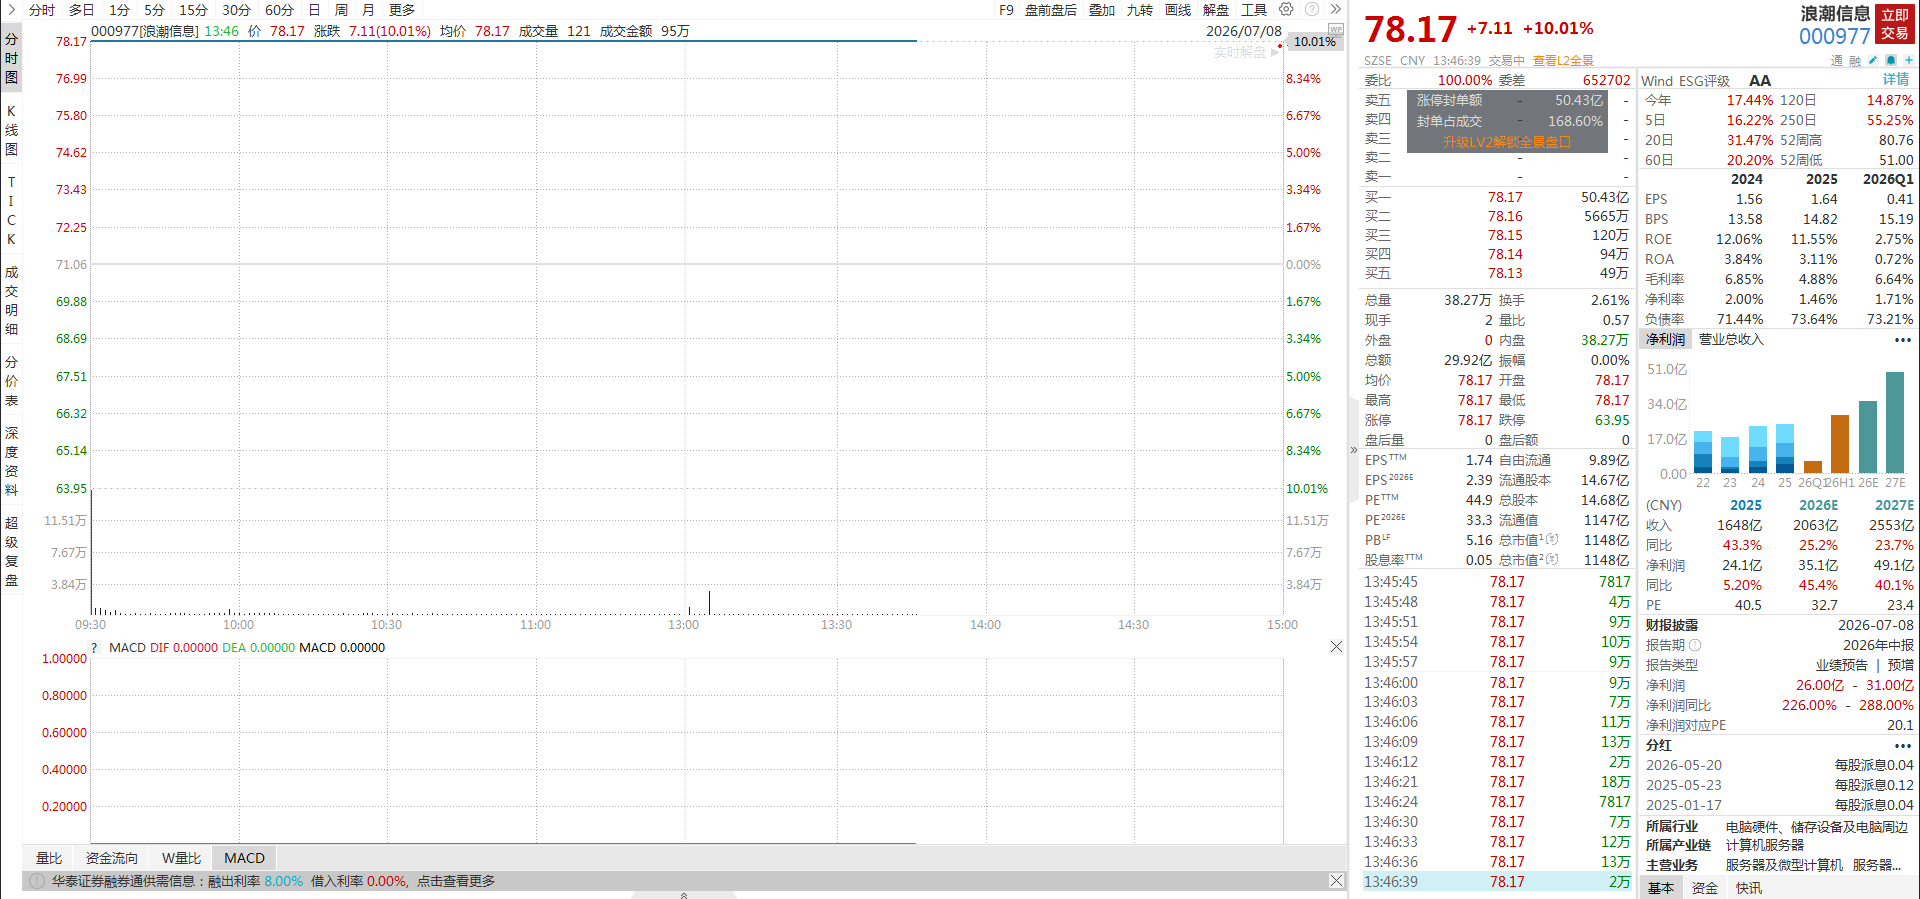Expand more toolbar items double chevron

pyautogui.click(x=1335, y=9)
